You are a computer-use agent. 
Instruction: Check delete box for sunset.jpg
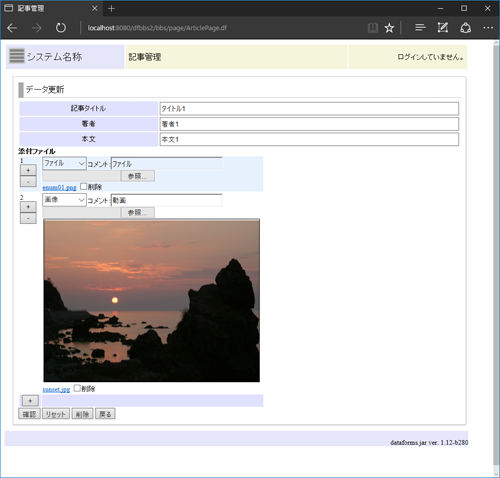click(x=77, y=388)
